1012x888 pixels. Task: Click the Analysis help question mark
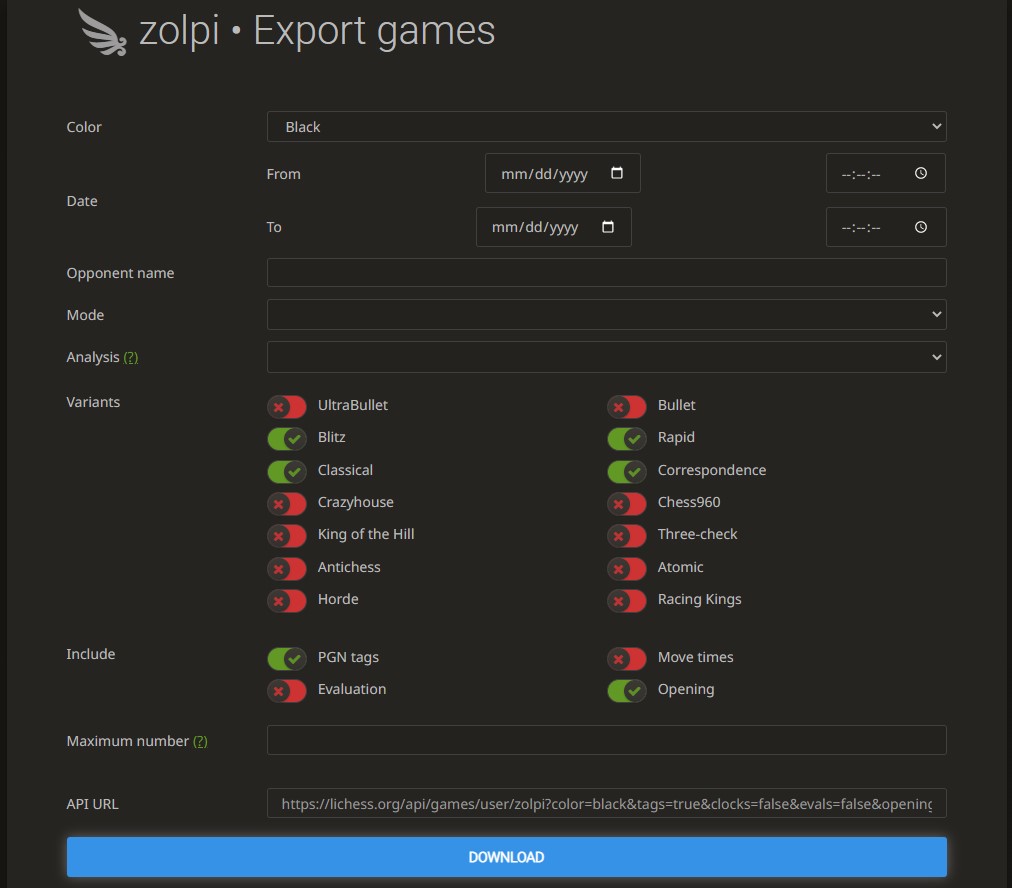131,358
